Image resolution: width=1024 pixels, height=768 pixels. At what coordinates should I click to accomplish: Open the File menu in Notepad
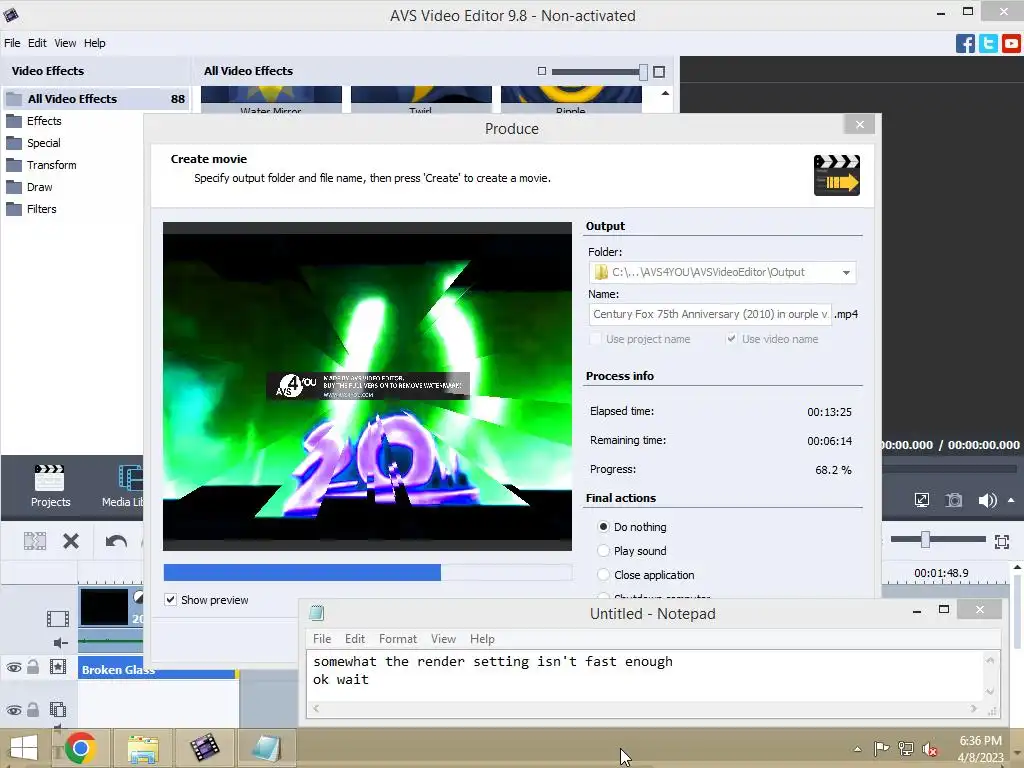(x=322, y=639)
